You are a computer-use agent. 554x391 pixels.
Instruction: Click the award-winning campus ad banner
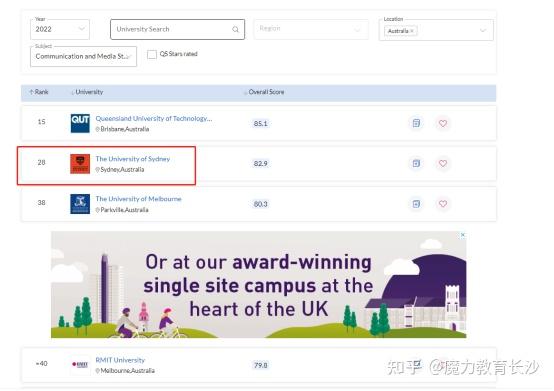pyautogui.click(x=259, y=285)
